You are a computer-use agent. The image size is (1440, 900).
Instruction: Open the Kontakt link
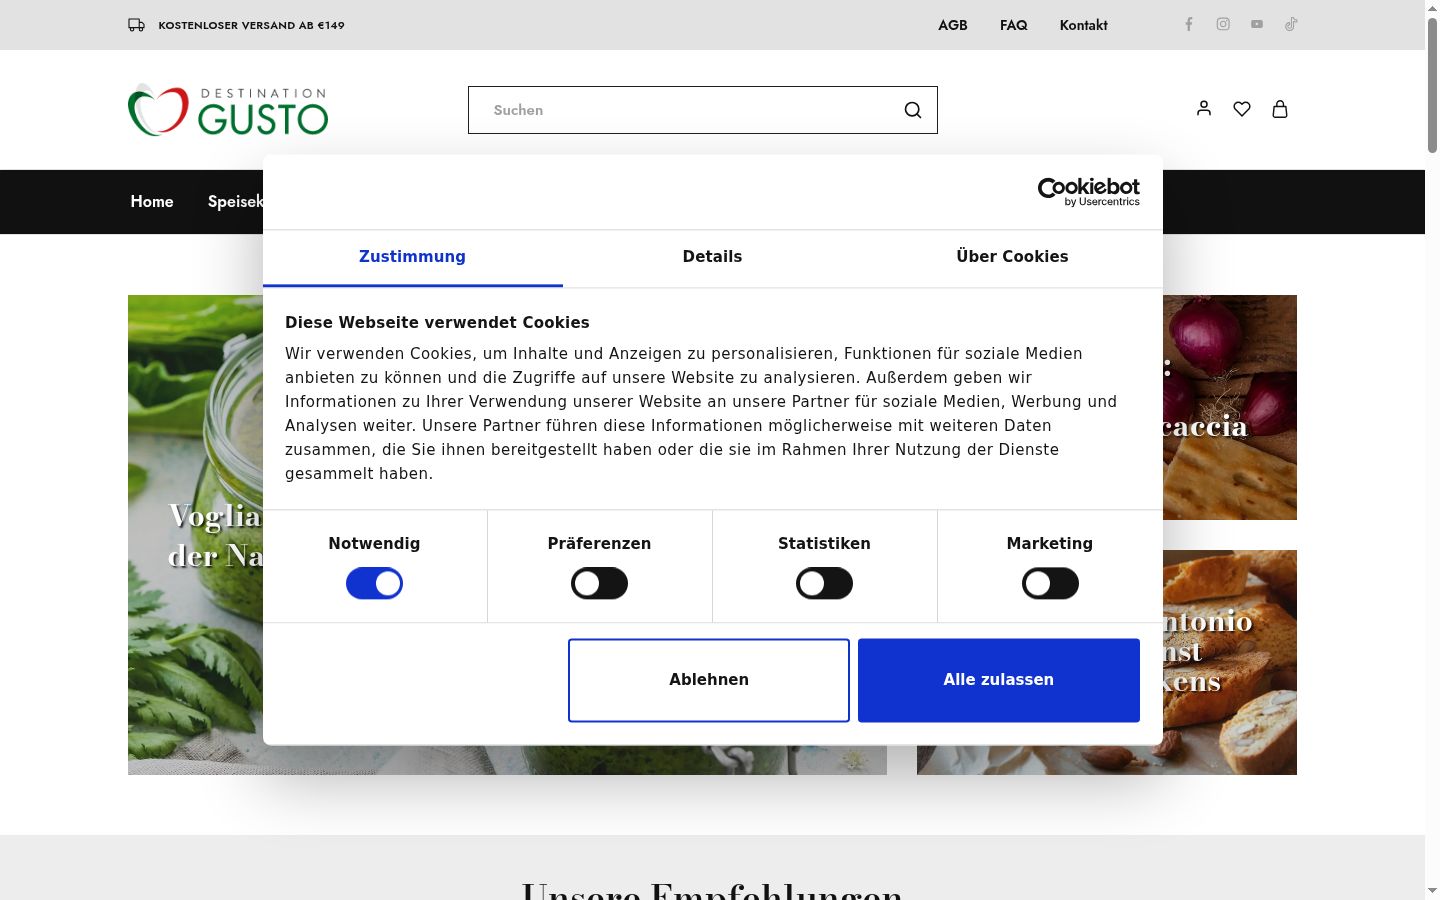(x=1084, y=25)
